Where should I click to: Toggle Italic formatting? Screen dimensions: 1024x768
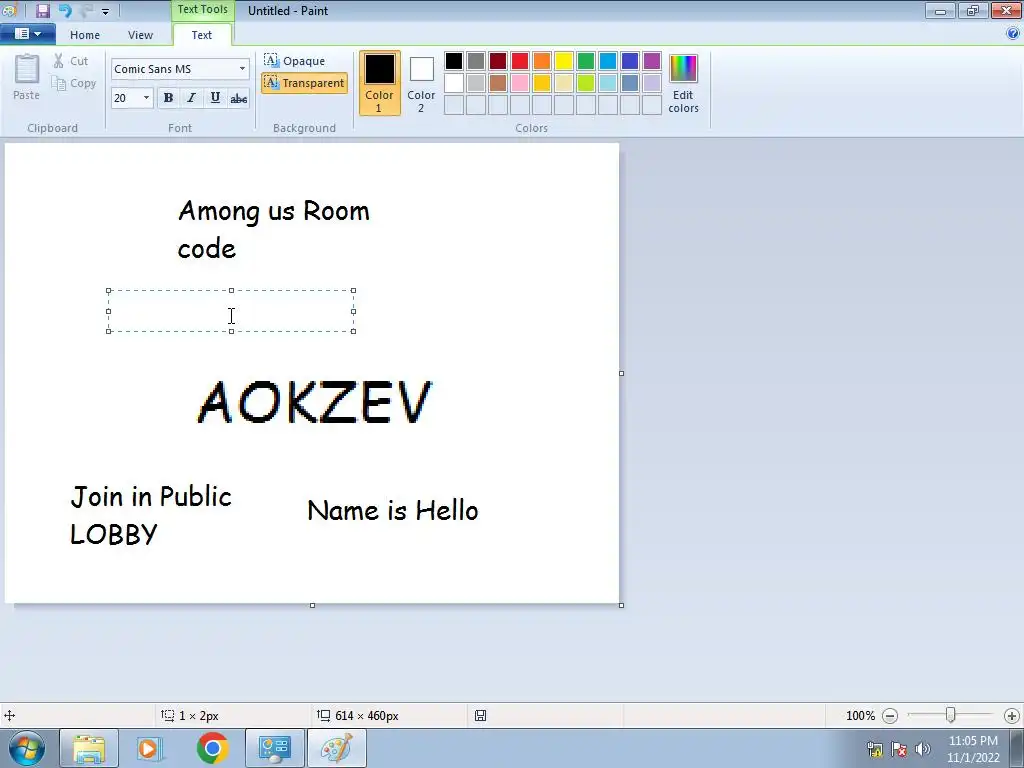191,98
